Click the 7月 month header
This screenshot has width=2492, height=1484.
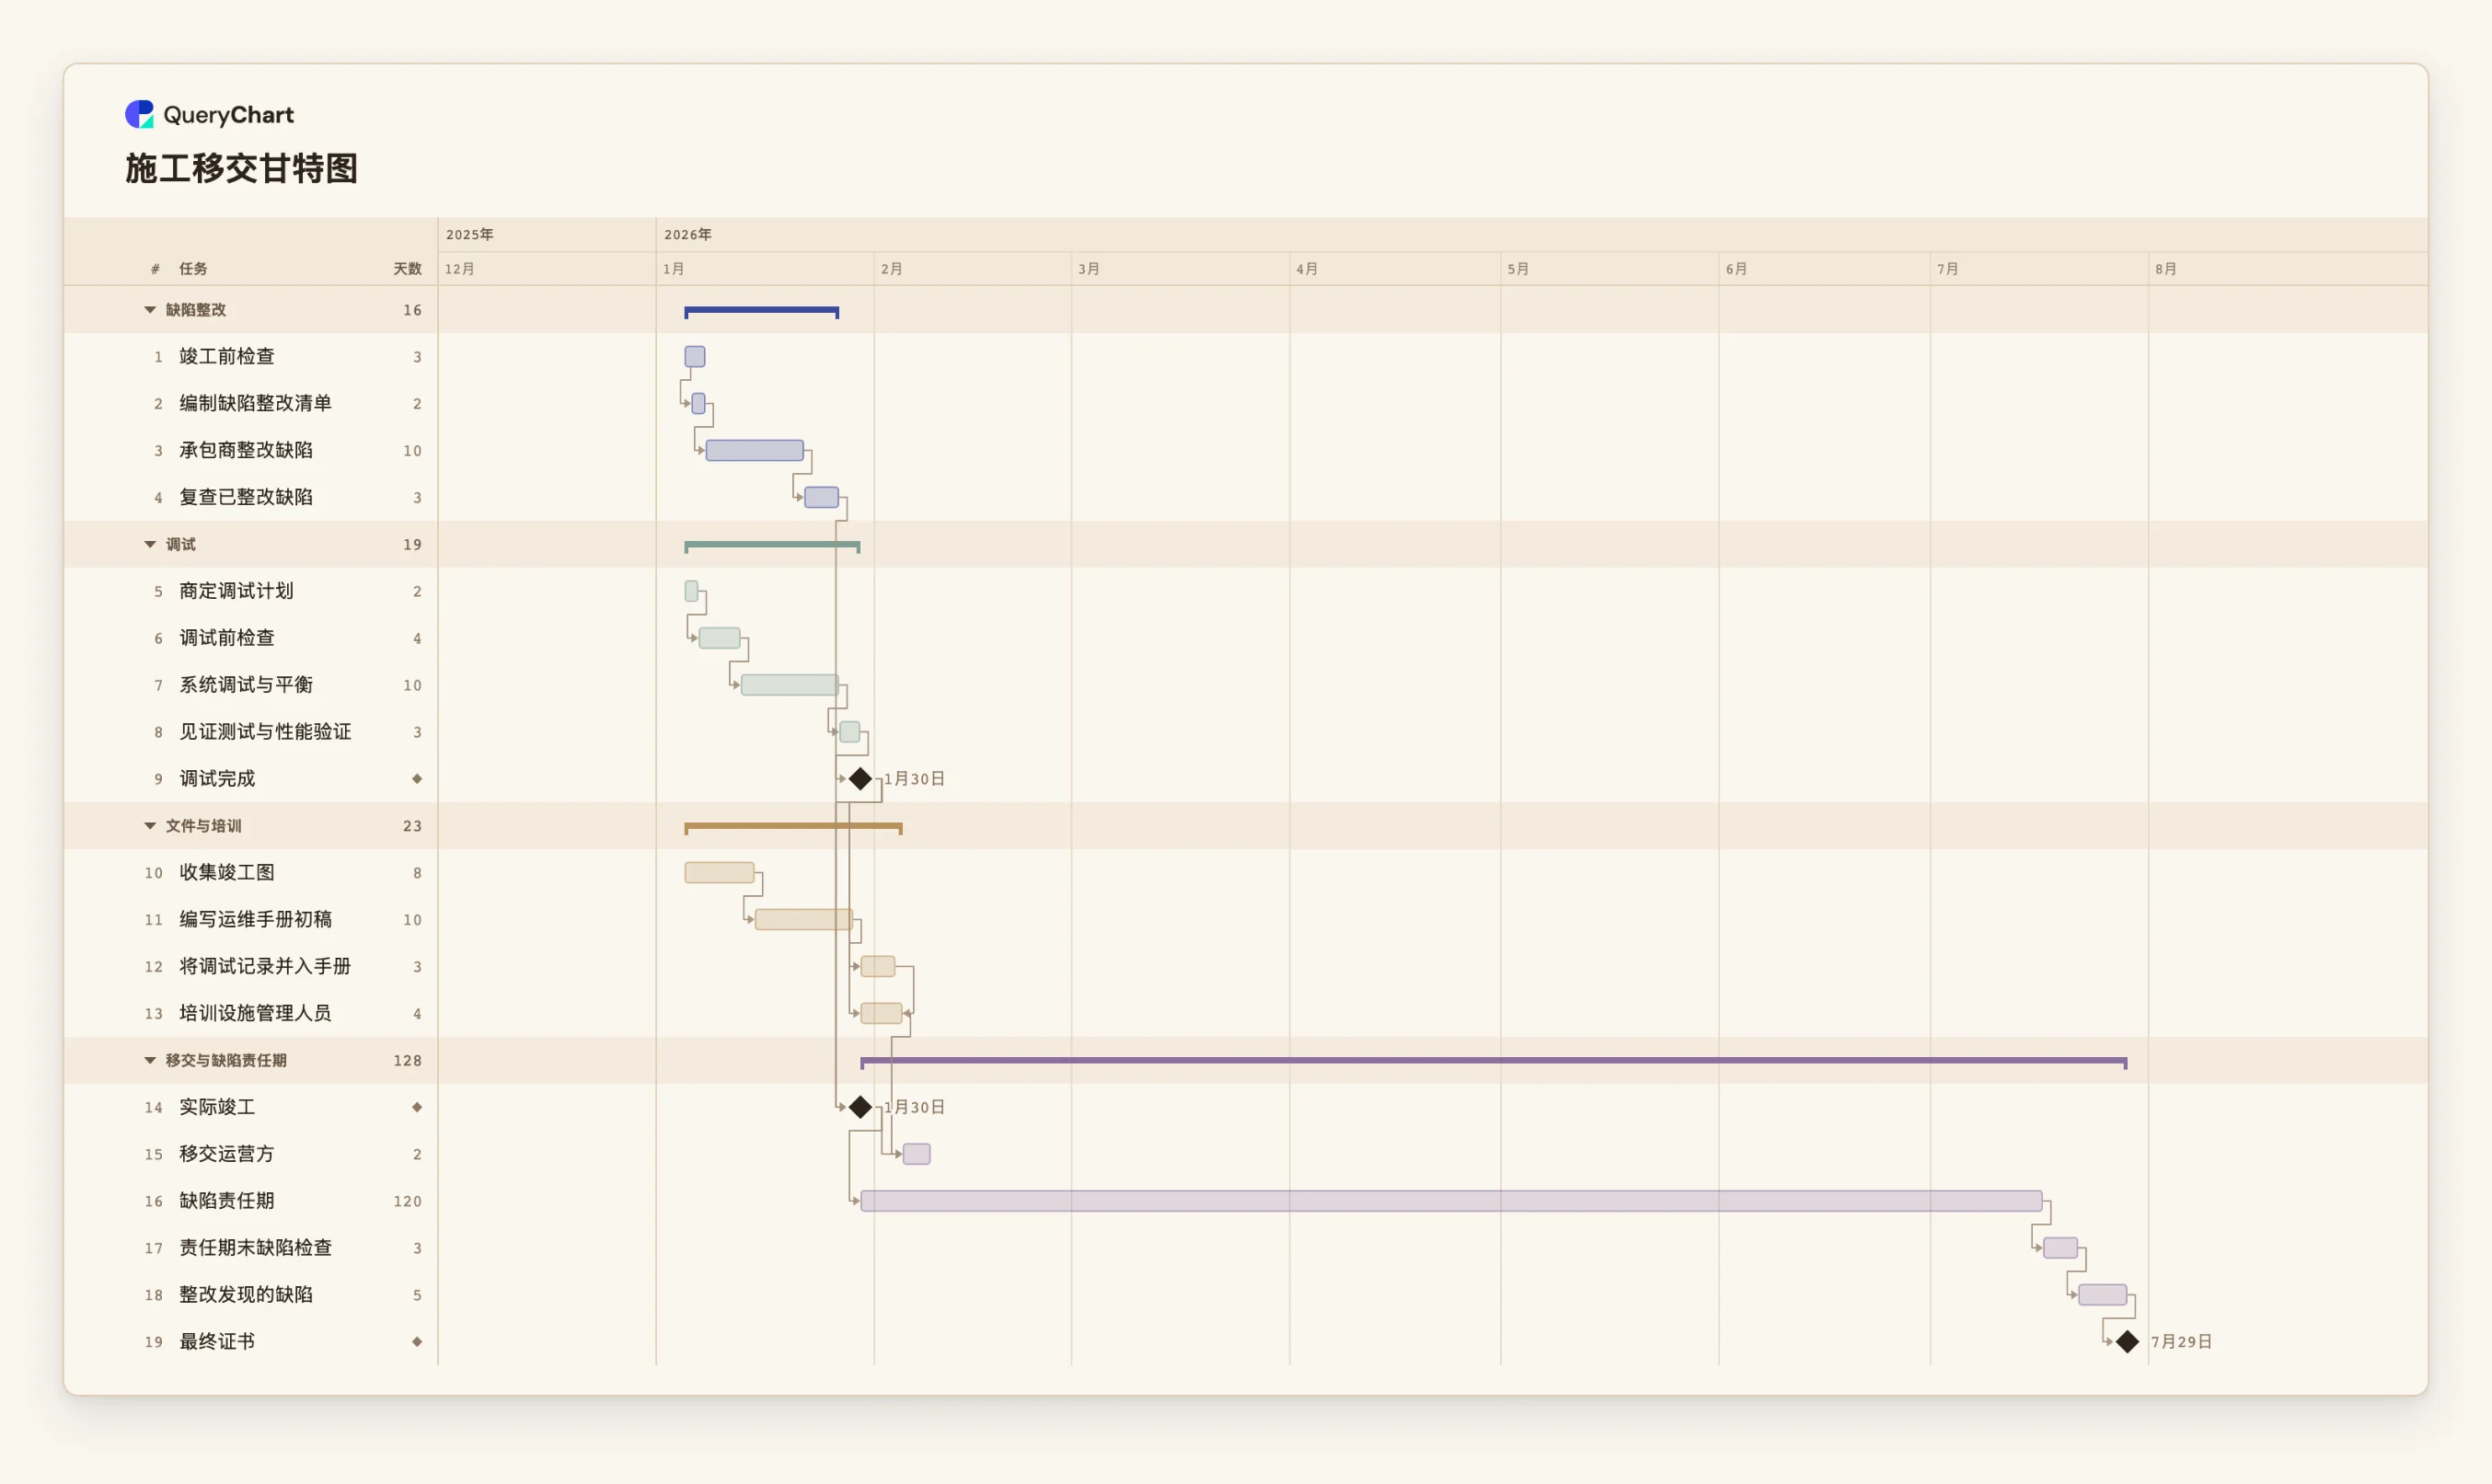(x=1948, y=269)
